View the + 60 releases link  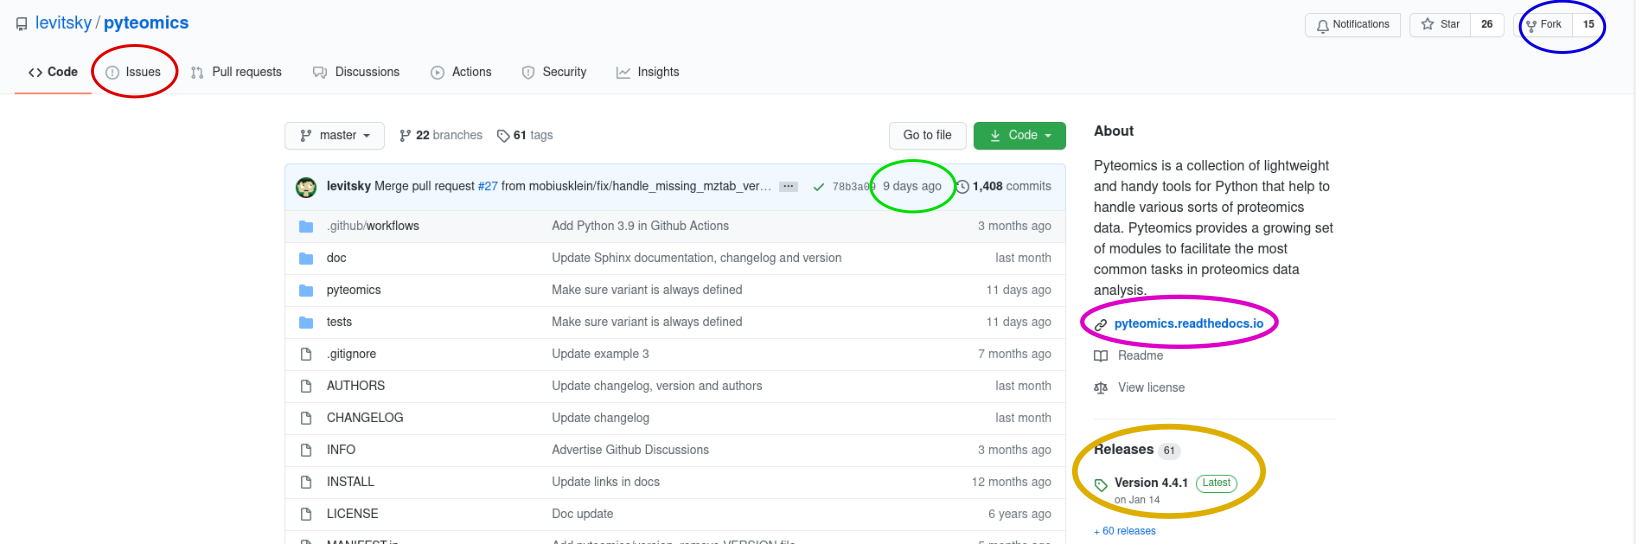[1125, 531]
